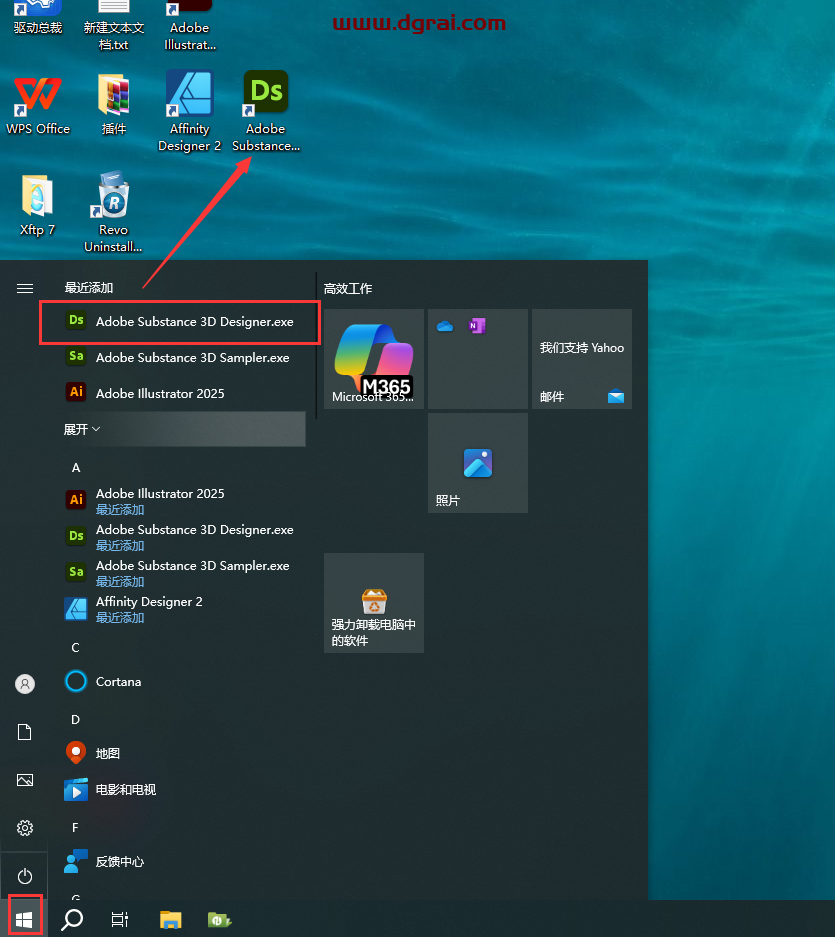Viewport: 835px width, 937px height.
Task: Click the 高效工作 tile group title
Action: pos(348,289)
